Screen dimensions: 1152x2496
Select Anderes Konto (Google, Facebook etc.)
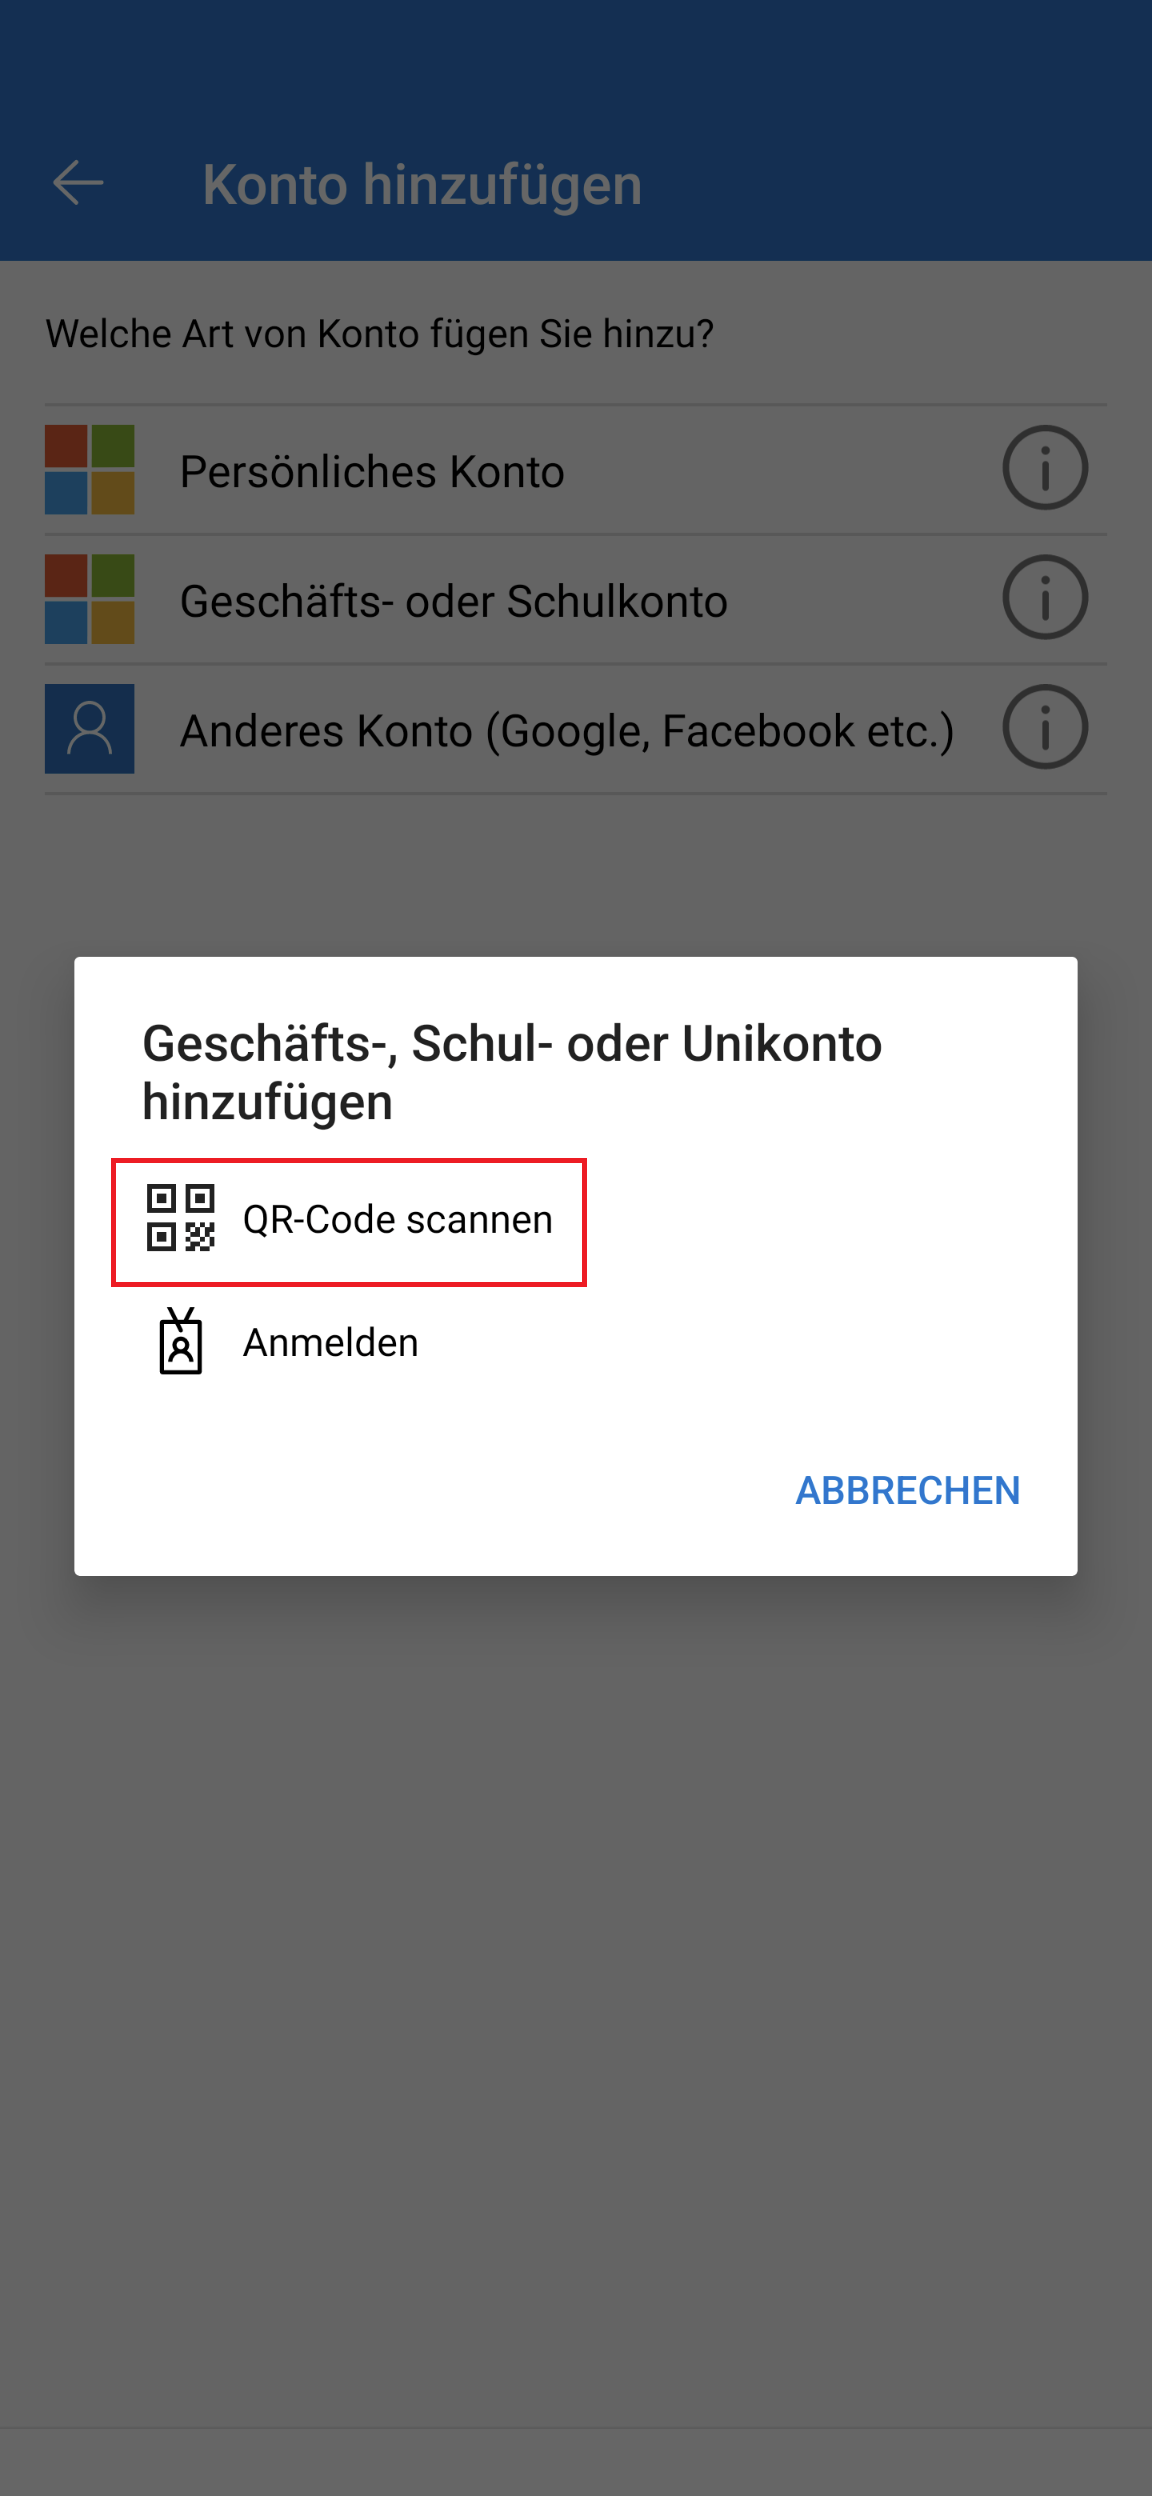pos(576,729)
